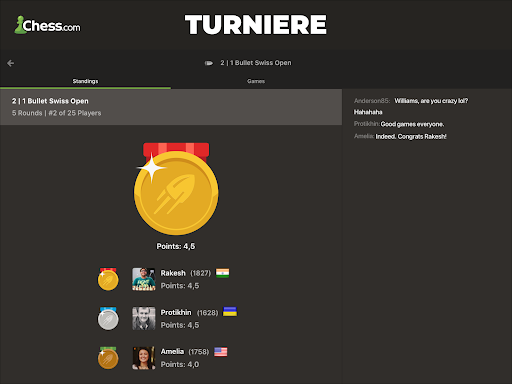Switch to the Standings tab
The image size is (512, 384).
pos(85,81)
